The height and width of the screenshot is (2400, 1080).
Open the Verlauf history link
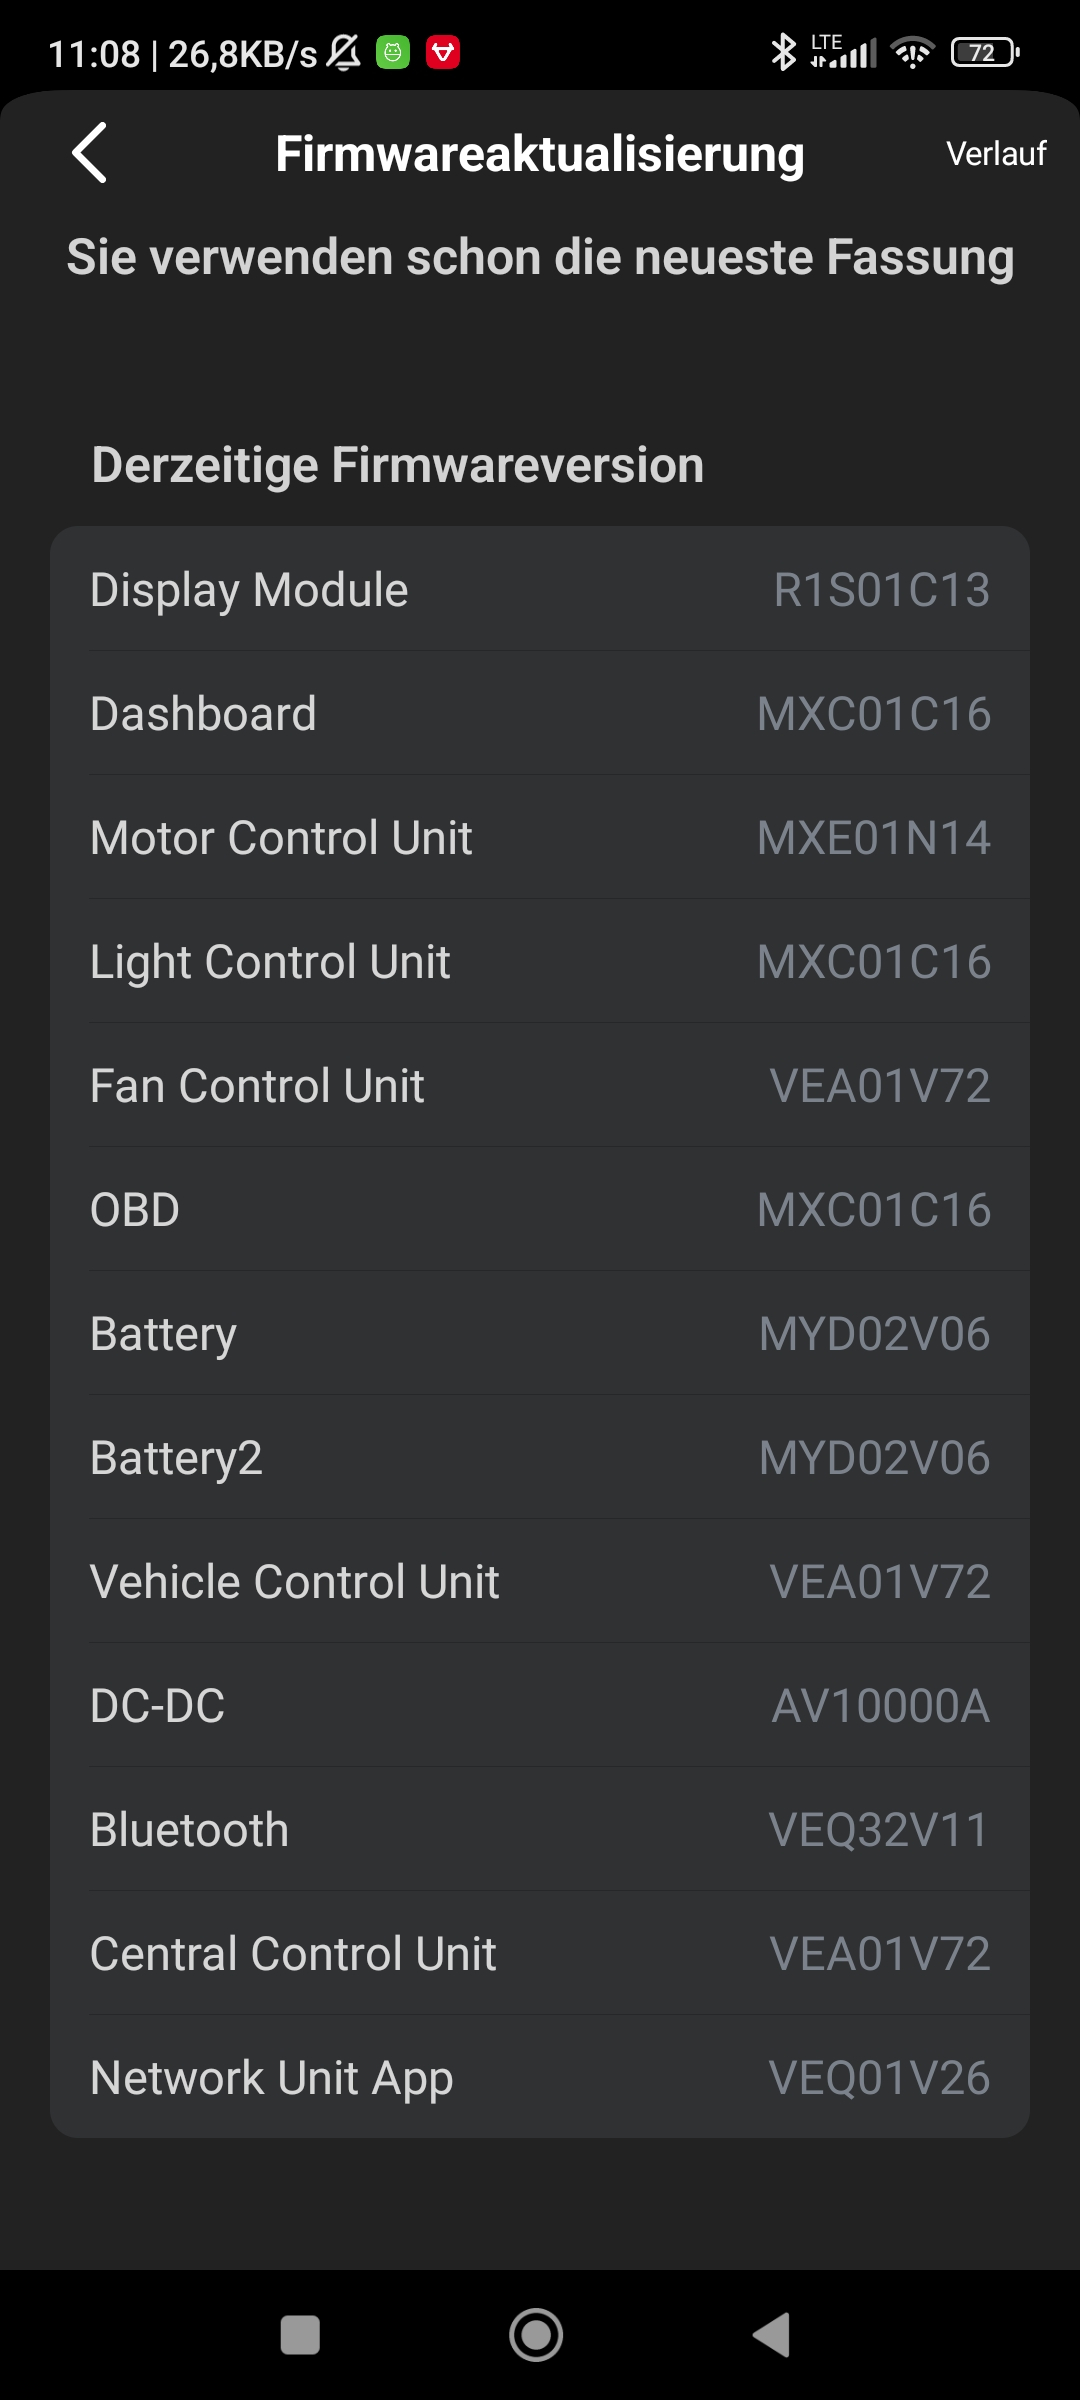coord(995,154)
